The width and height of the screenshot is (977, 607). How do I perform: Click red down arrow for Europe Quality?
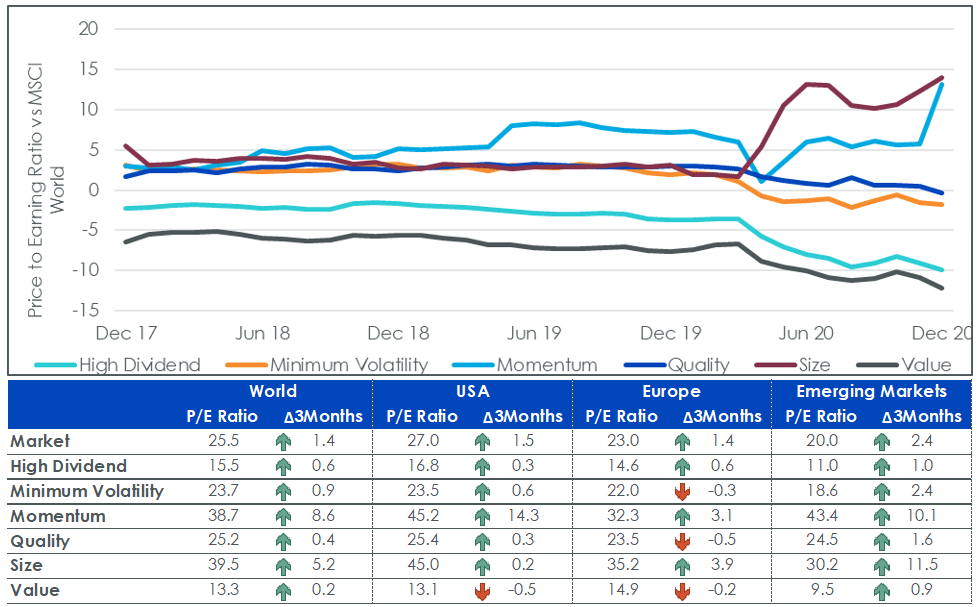point(682,542)
